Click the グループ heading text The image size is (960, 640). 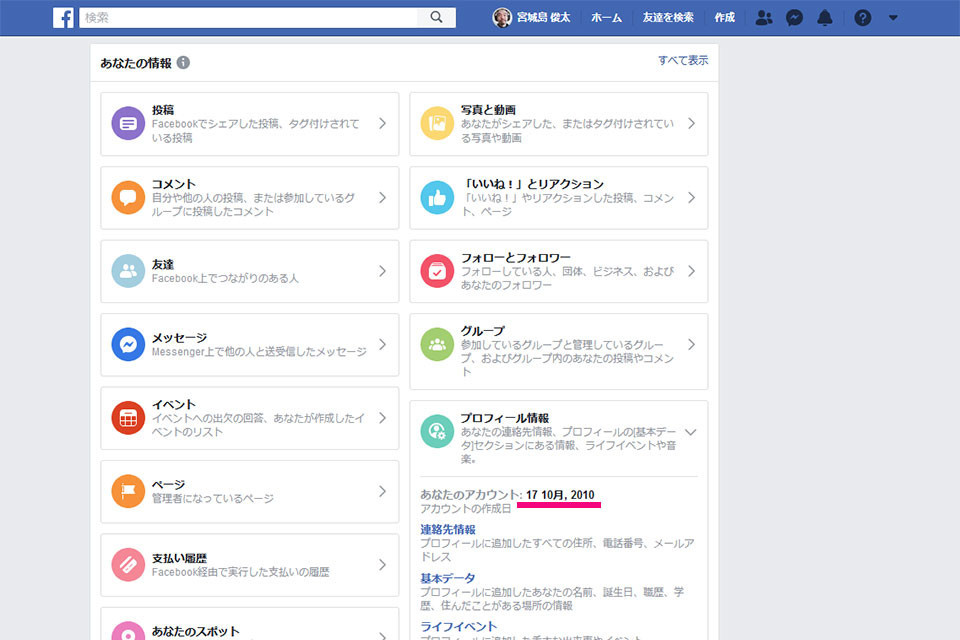pos(482,331)
